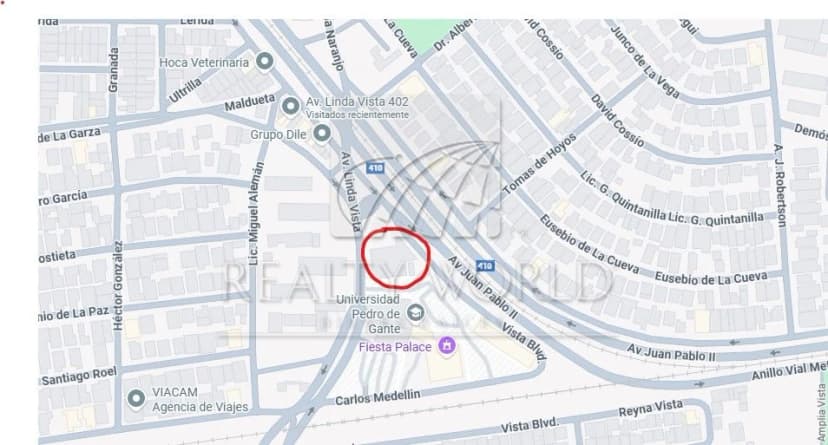Click the Hoca Veterinaria text label
The width and height of the screenshot is (828, 445).
pyautogui.click(x=204, y=62)
